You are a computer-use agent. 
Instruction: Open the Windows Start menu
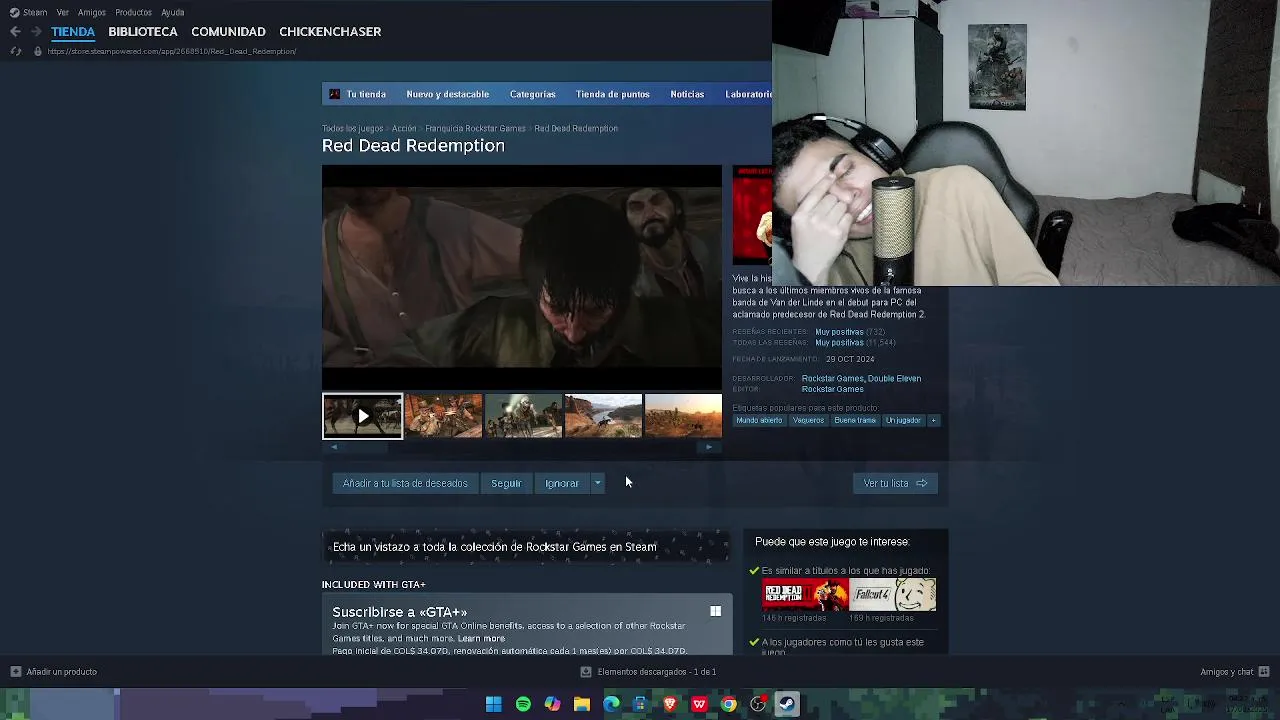pyautogui.click(x=493, y=704)
